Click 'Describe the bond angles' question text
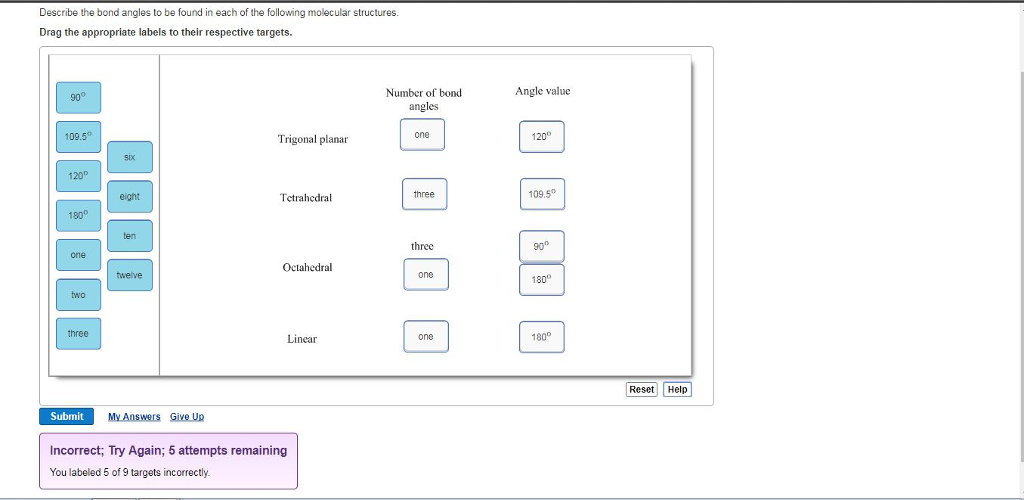The width and height of the screenshot is (1024, 500). click(x=219, y=12)
